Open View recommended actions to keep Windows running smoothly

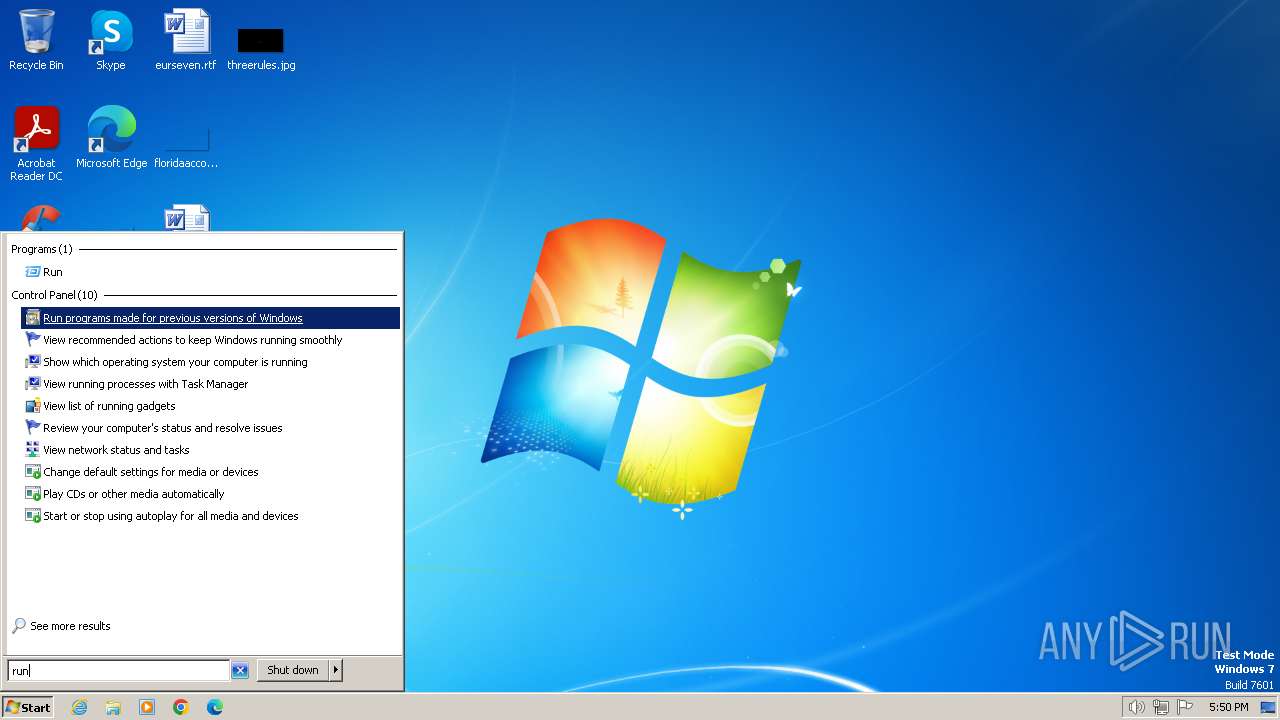211,340
